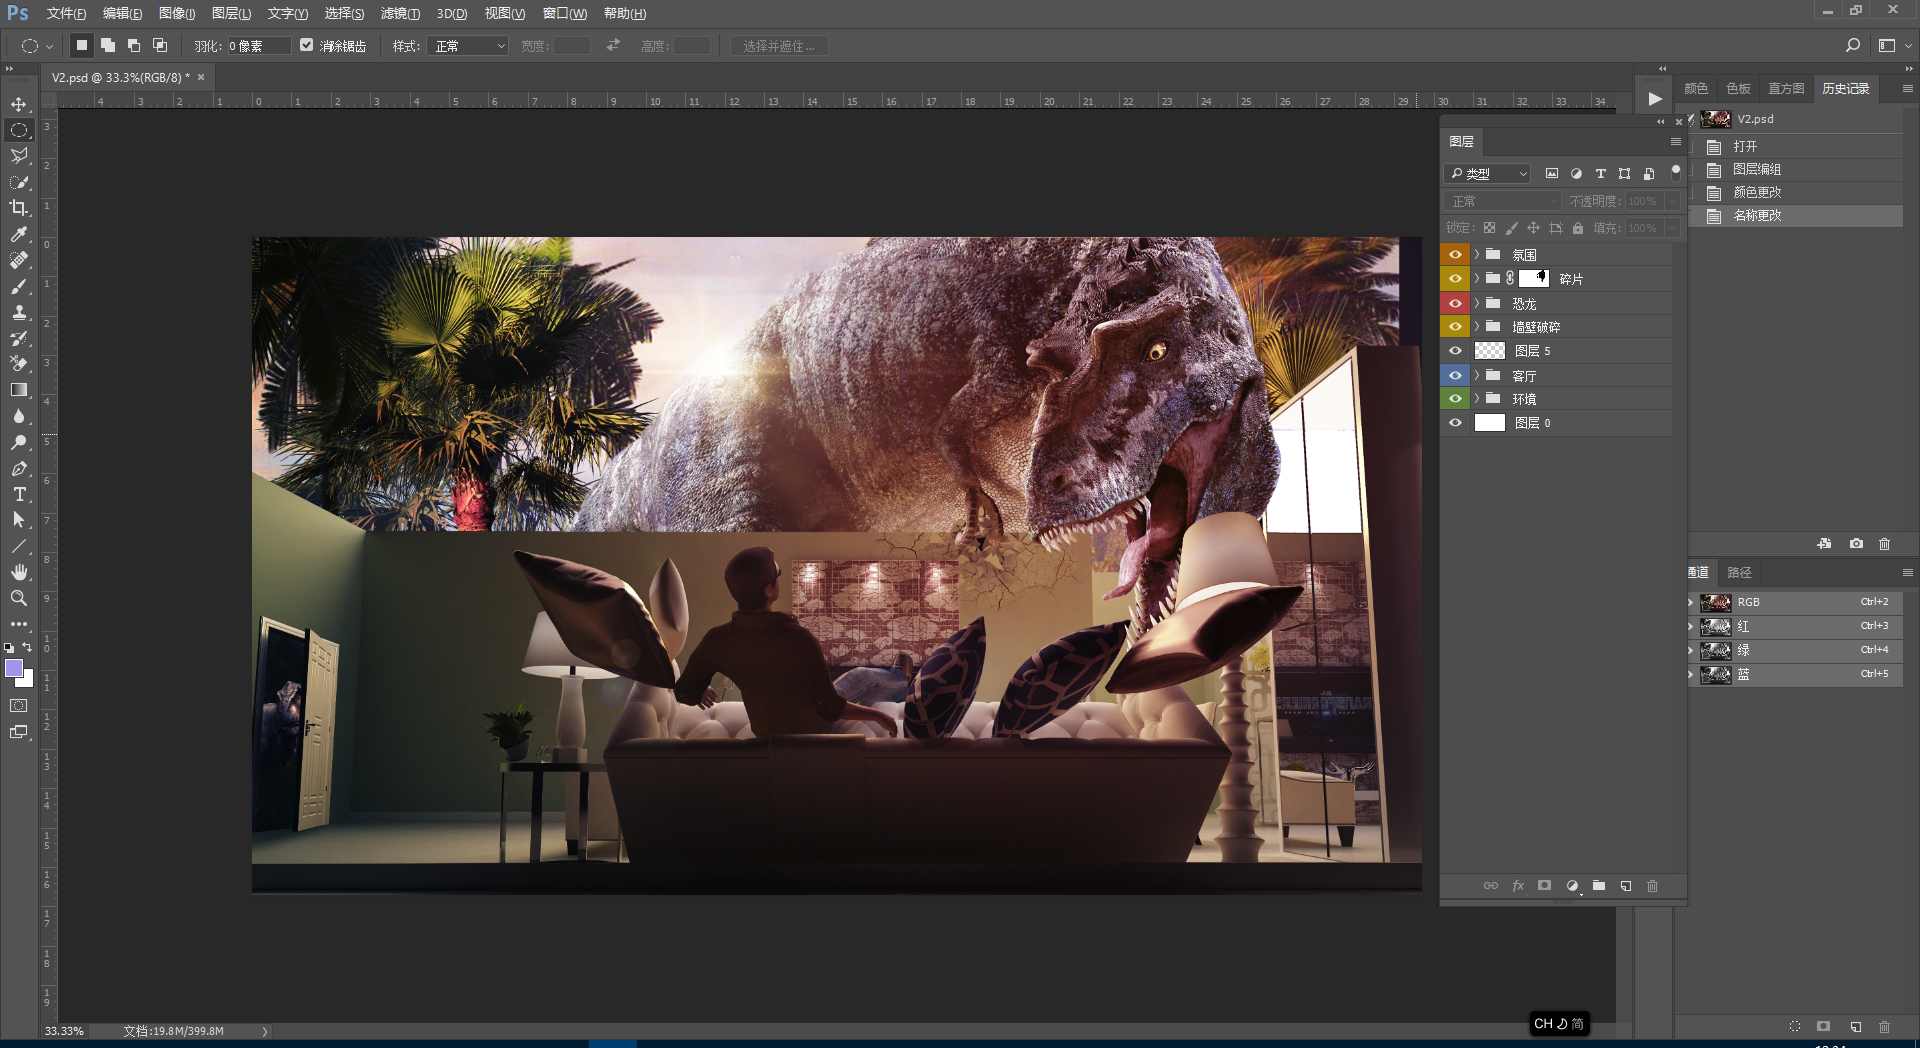Select the Horizontal Type tool
1920x1048 pixels.
pos(19,494)
